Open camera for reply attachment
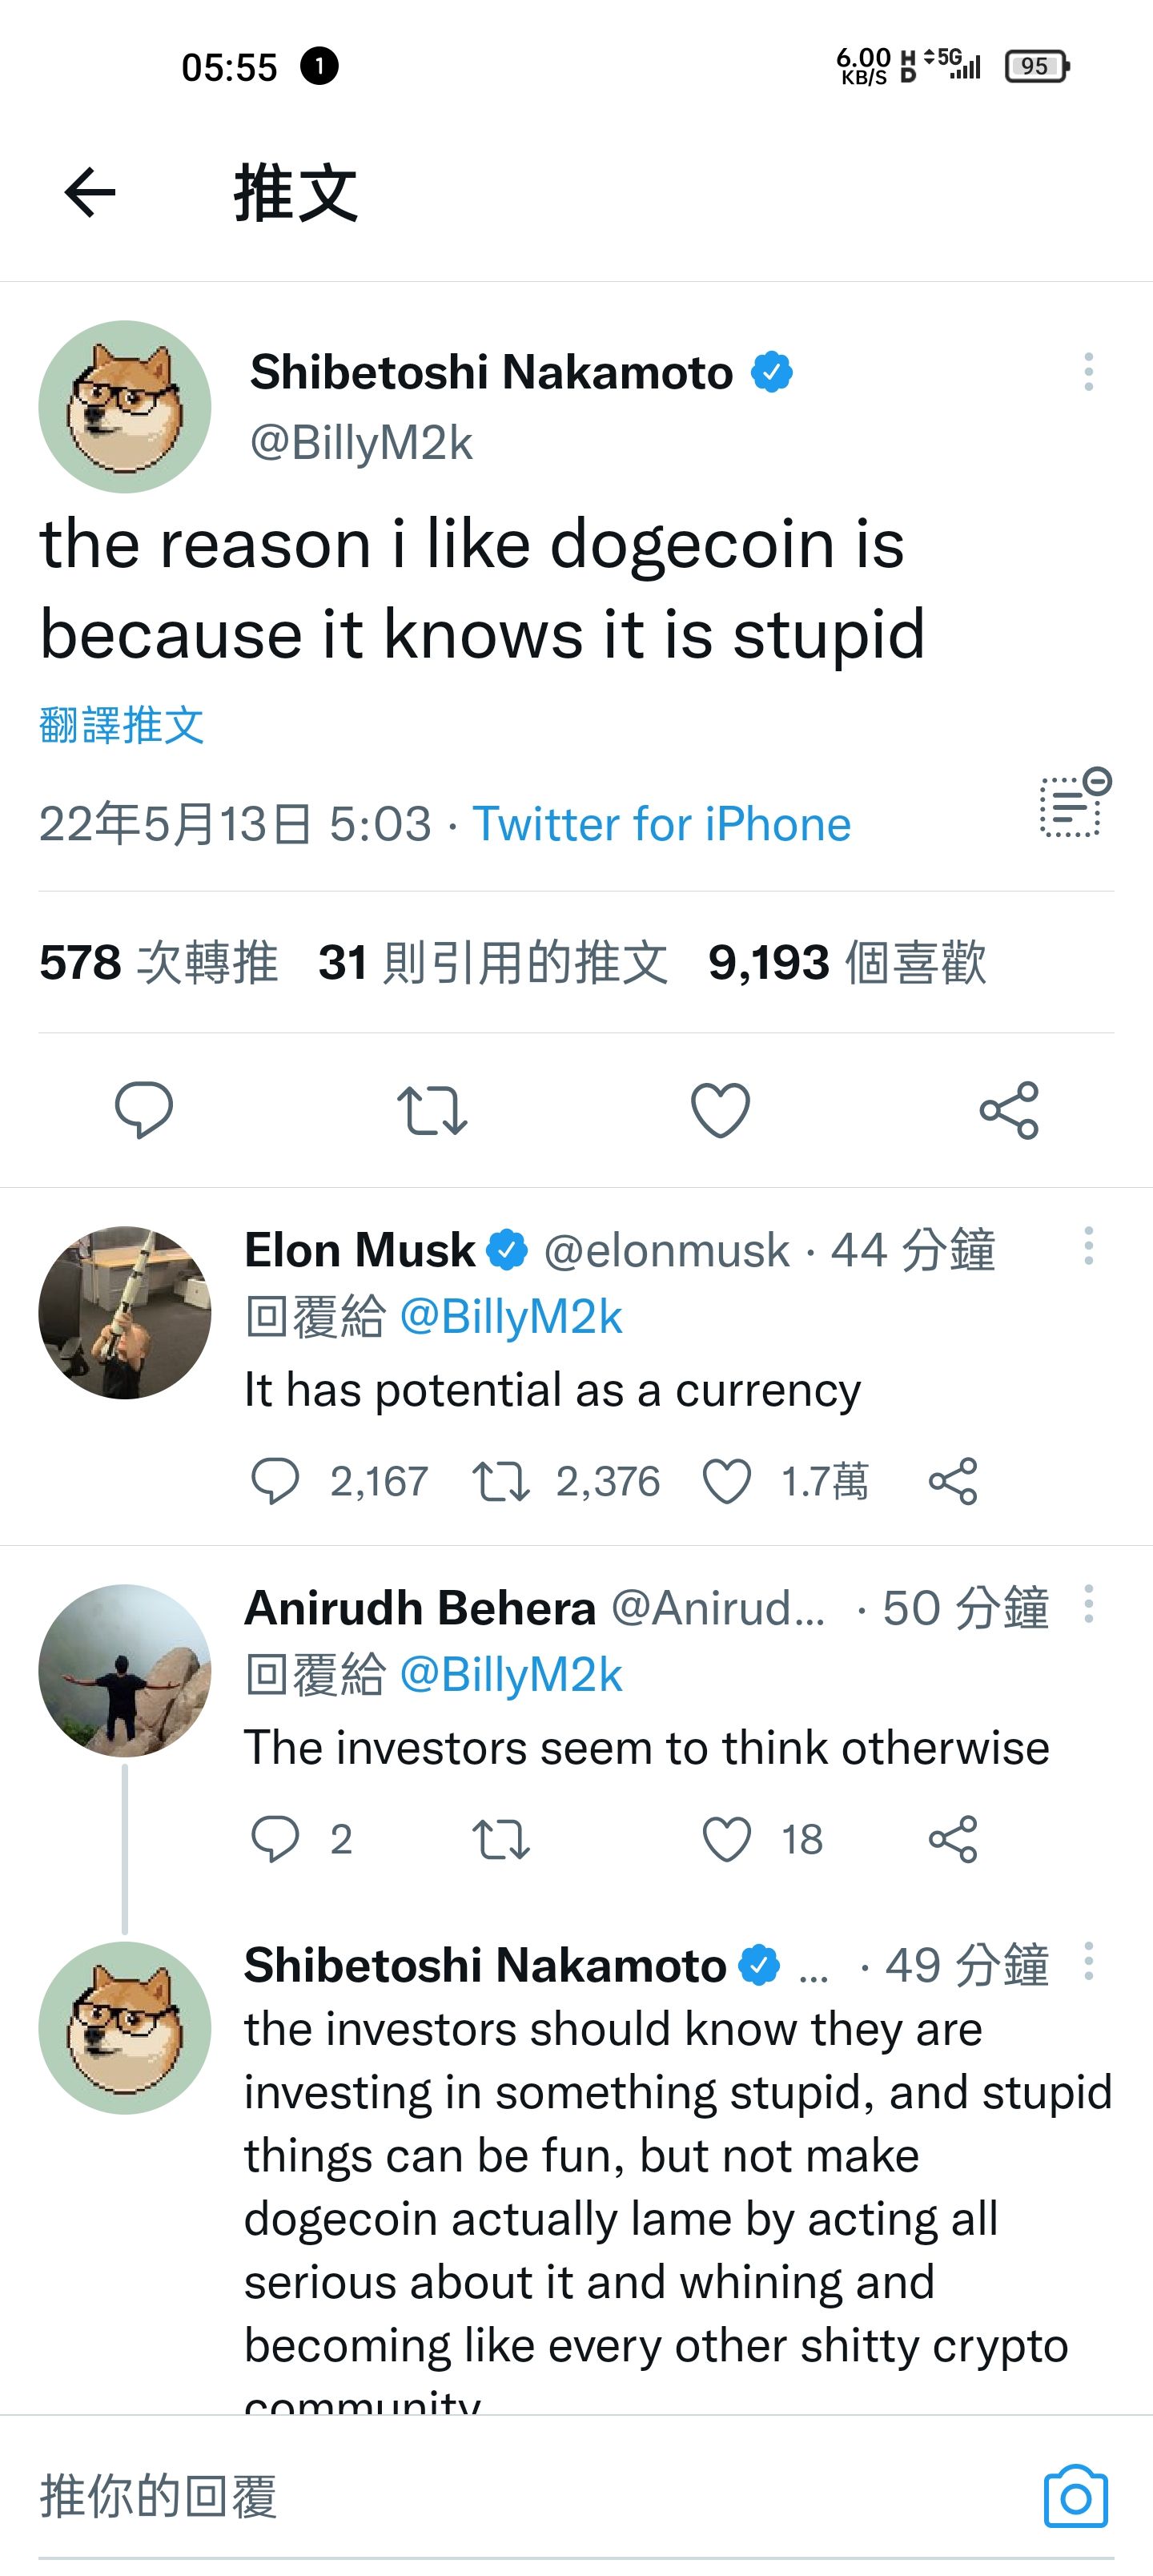 (1075, 2497)
